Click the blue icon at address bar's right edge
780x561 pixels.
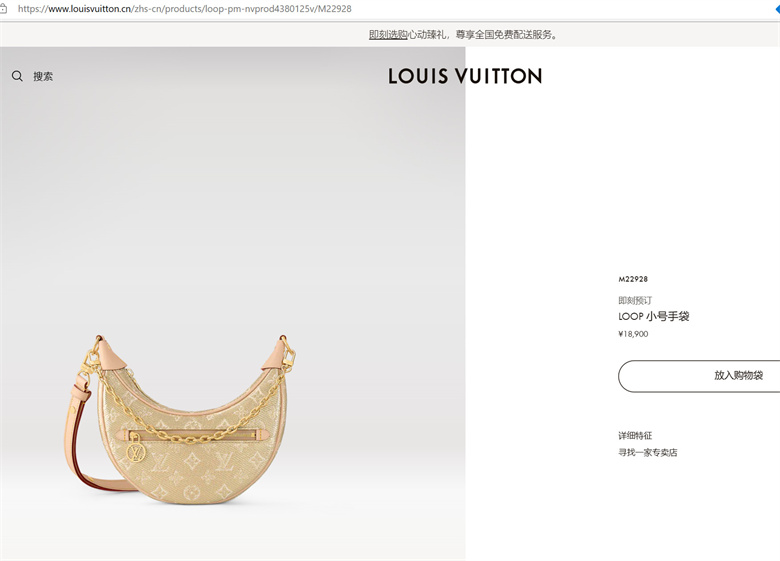pyautogui.click(x=777, y=8)
